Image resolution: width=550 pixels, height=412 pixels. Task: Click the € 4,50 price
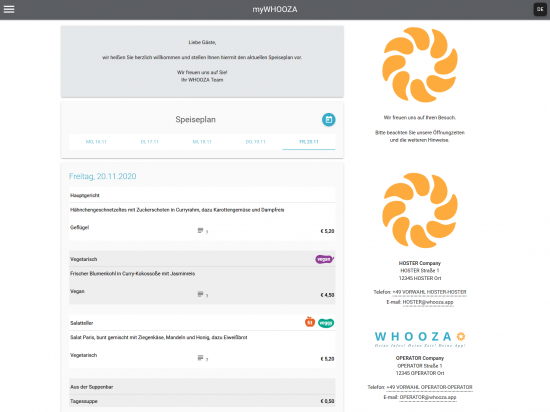[327, 295]
